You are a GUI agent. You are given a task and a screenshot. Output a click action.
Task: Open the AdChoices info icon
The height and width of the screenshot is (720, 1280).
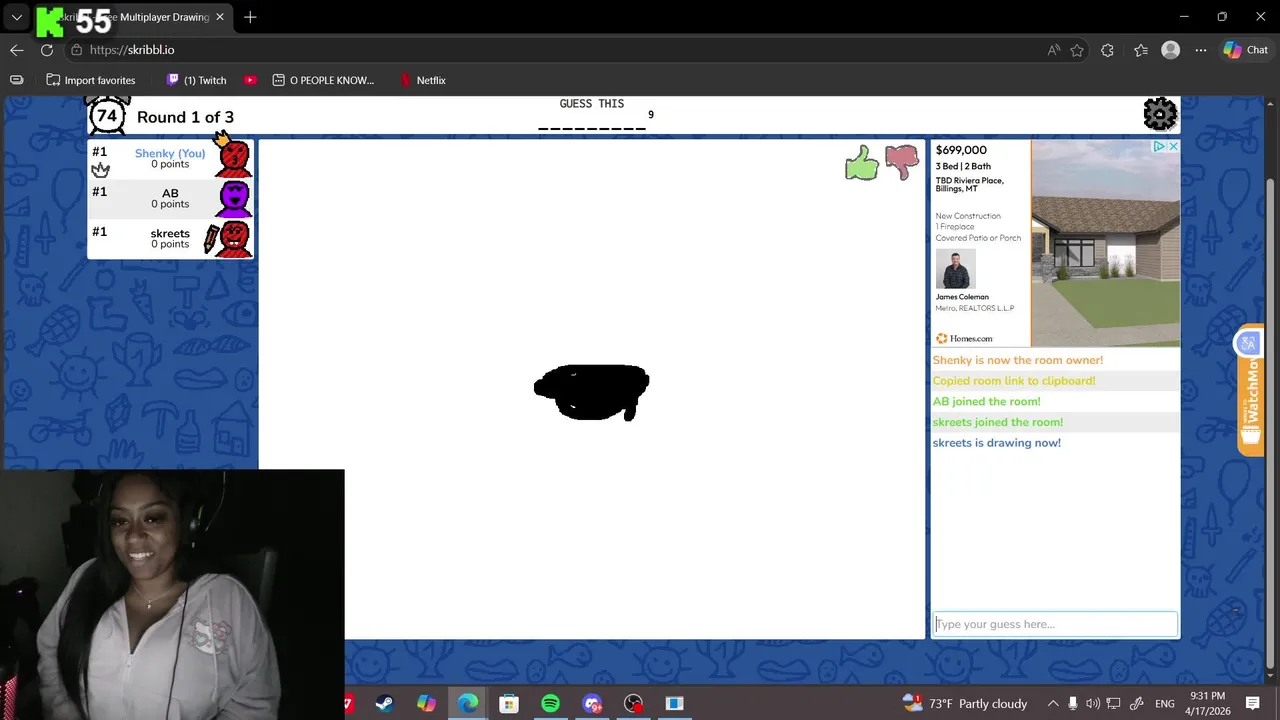coord(1159,146)
